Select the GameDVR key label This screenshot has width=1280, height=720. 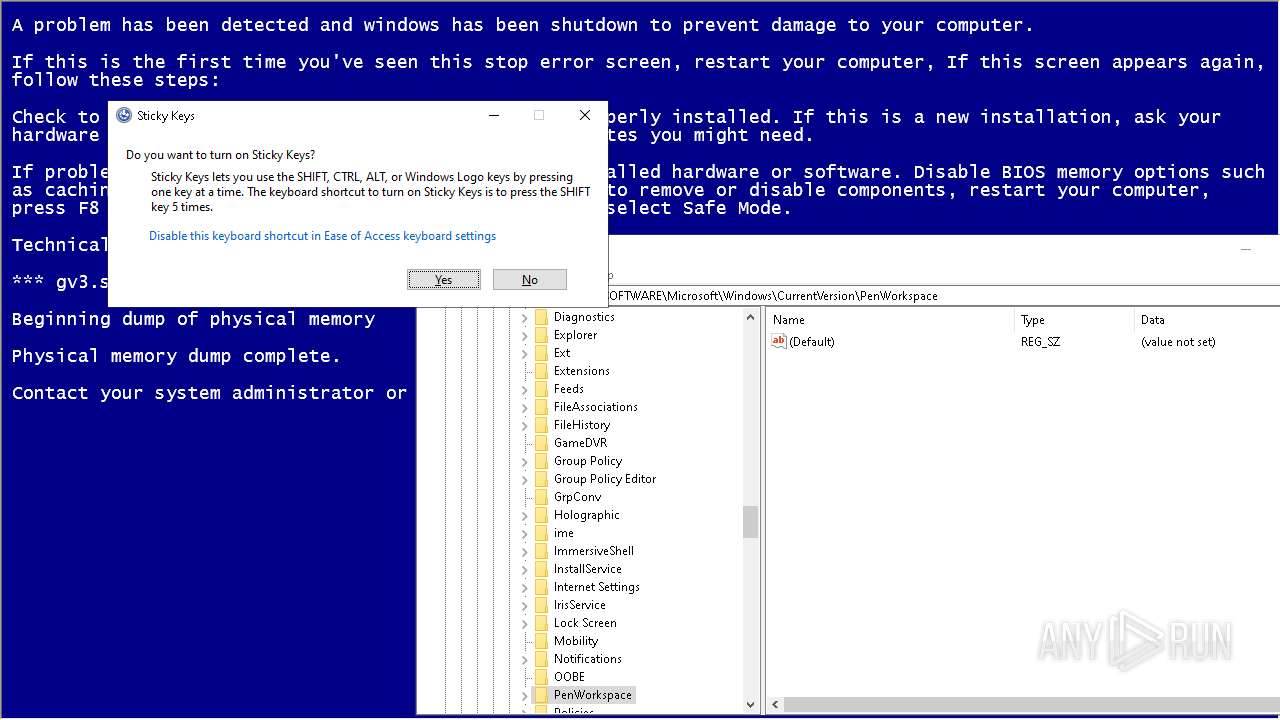580,443
